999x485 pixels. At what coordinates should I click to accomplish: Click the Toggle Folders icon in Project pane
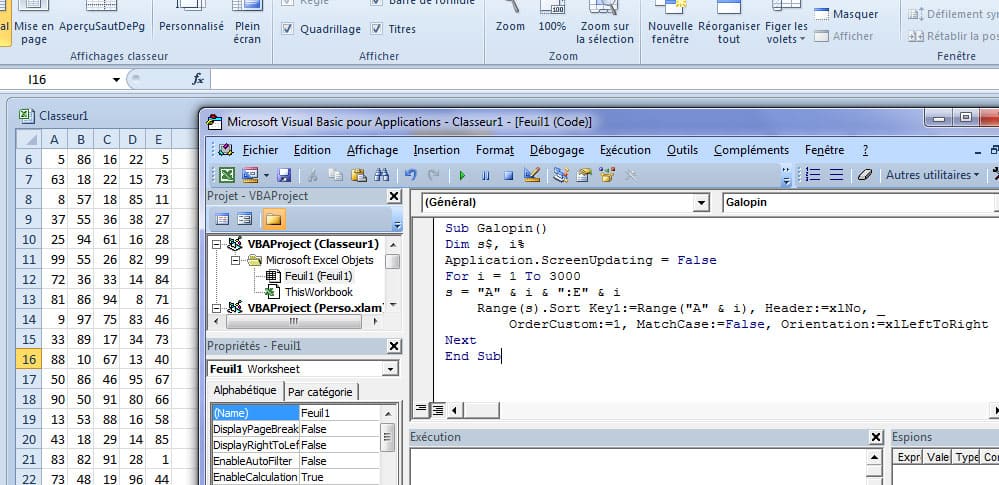[273, 219]
